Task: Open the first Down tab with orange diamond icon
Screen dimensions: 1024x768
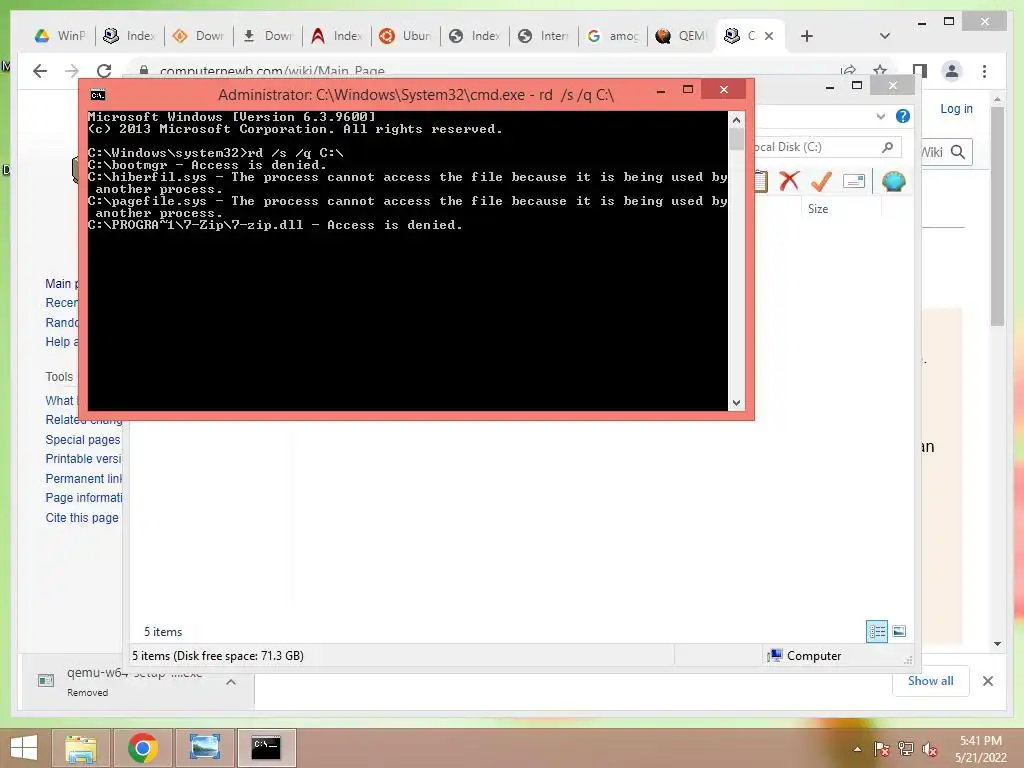Action: [198, 36]
